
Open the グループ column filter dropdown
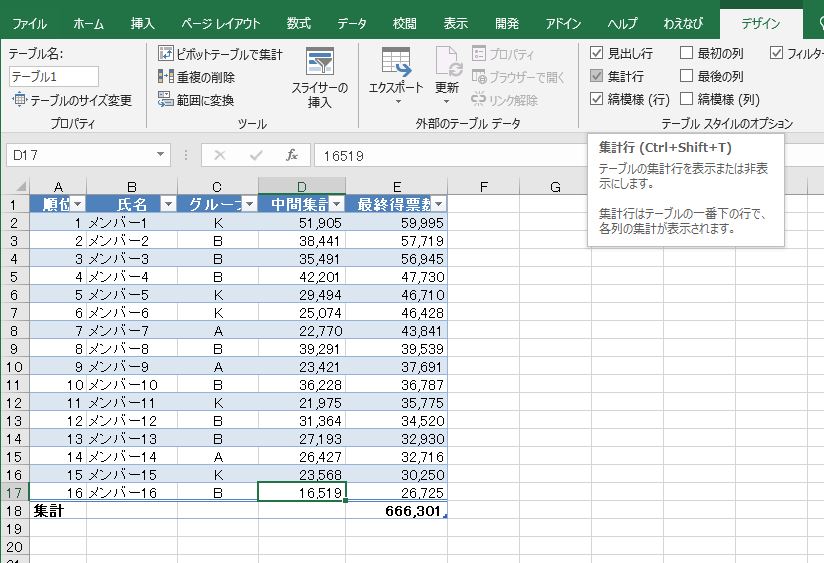[250, 204]
